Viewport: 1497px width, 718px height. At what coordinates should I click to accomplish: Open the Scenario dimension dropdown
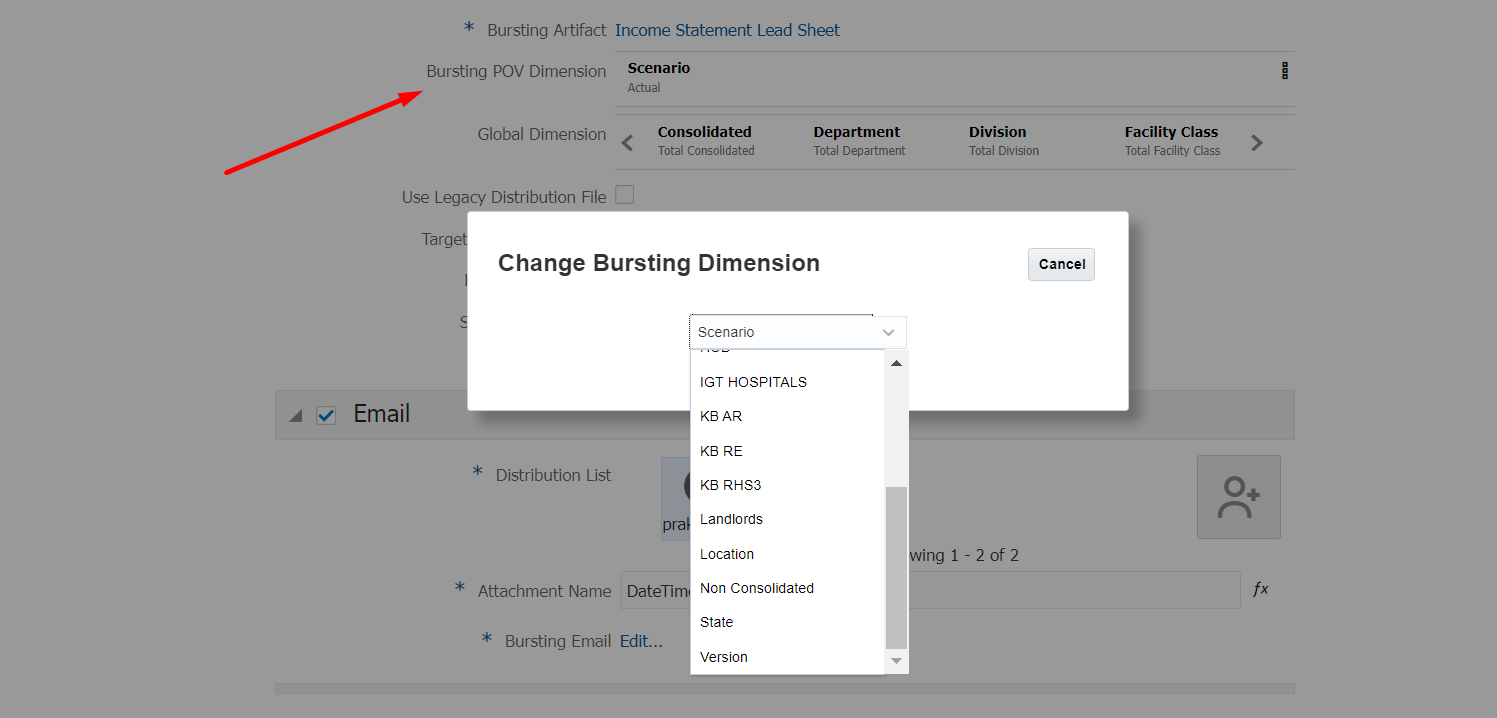pyautogui.click(x=797, y=332)
